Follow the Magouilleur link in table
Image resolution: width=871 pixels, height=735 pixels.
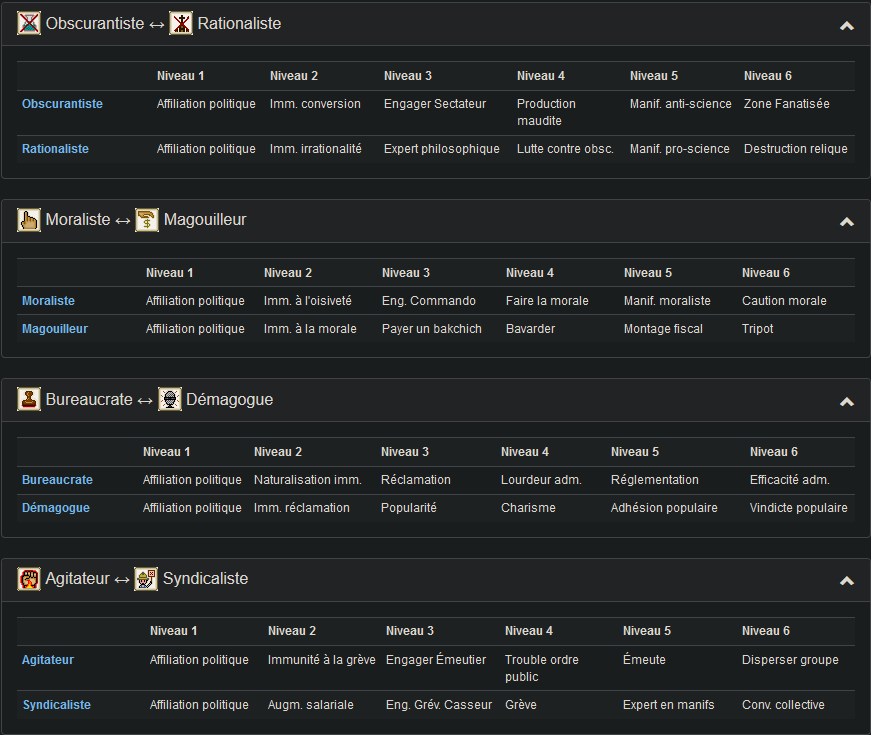click(x=55, y=329)
